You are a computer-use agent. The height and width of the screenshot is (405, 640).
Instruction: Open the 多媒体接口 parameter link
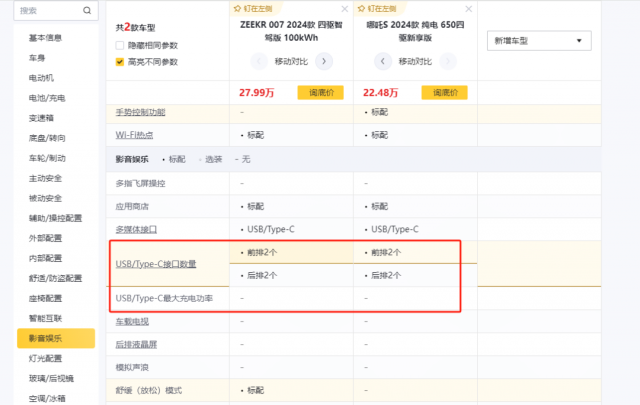pos(136,229)
